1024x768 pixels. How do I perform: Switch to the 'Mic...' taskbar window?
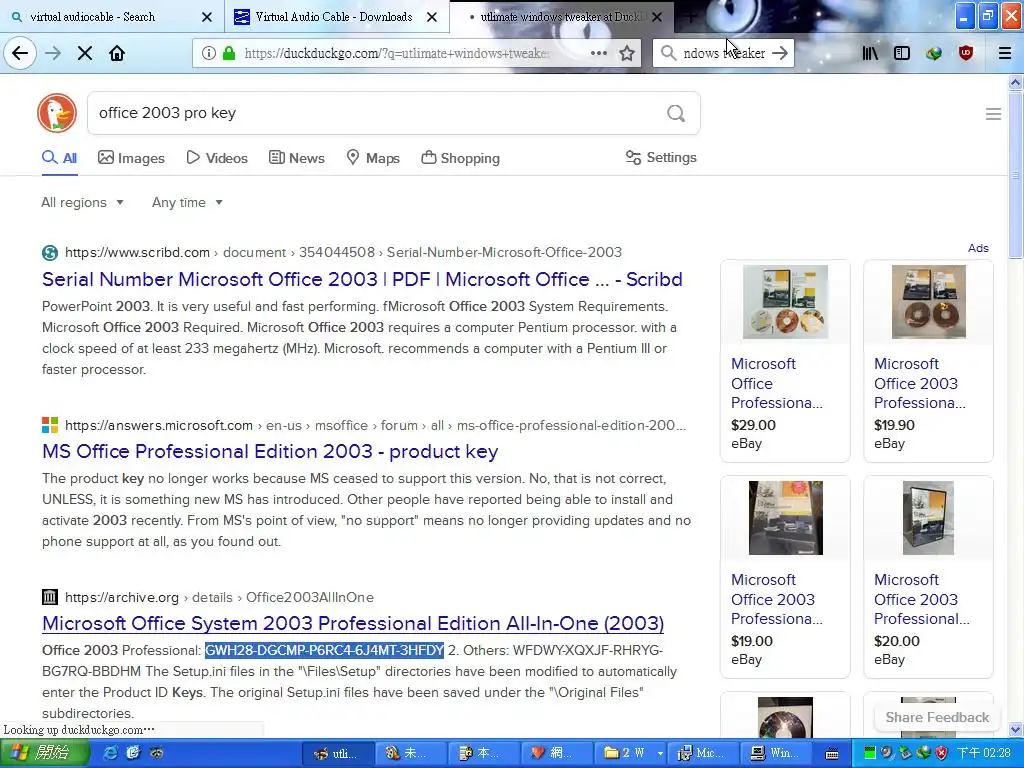[703, 754]
